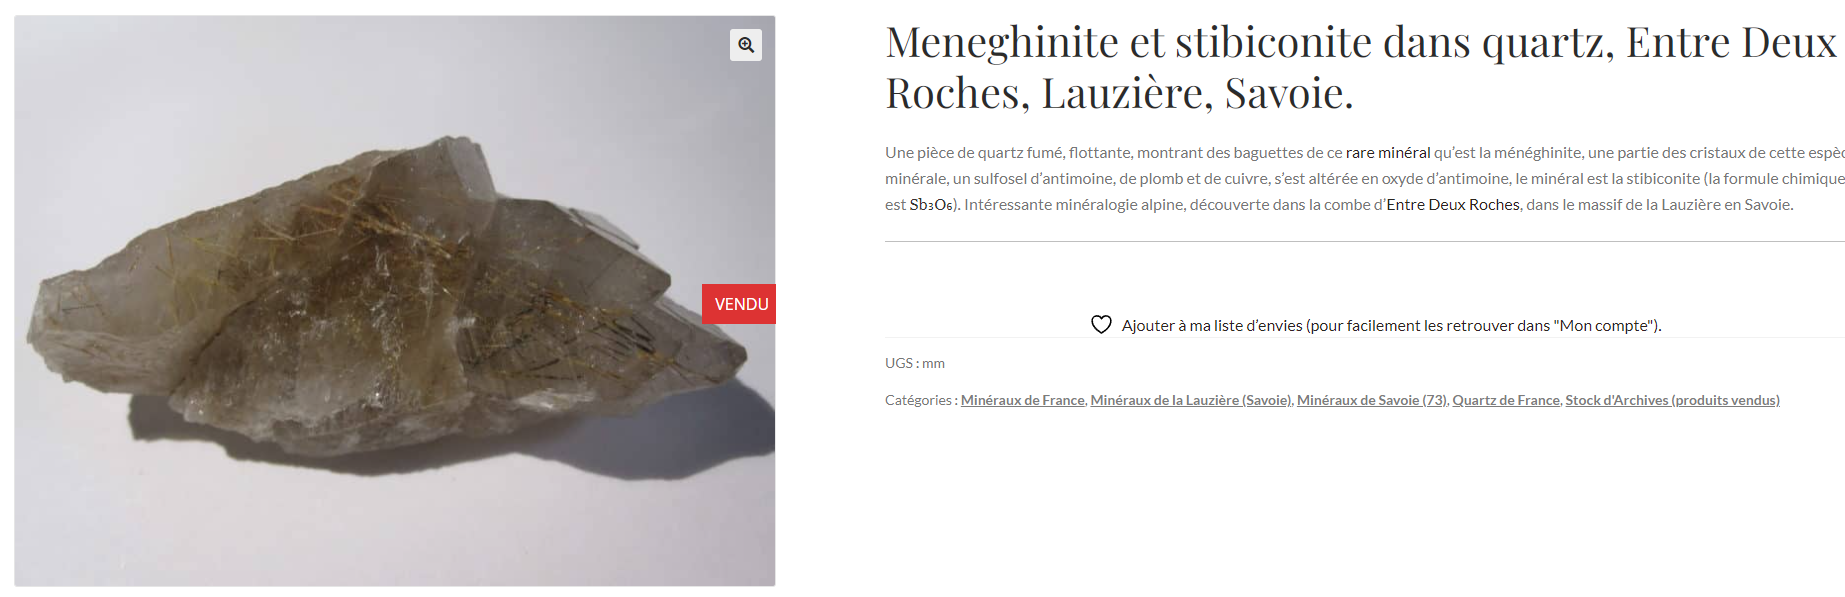Click the product title 'Meneghinite et stibiconite dans quartz'

point(1249,43)
